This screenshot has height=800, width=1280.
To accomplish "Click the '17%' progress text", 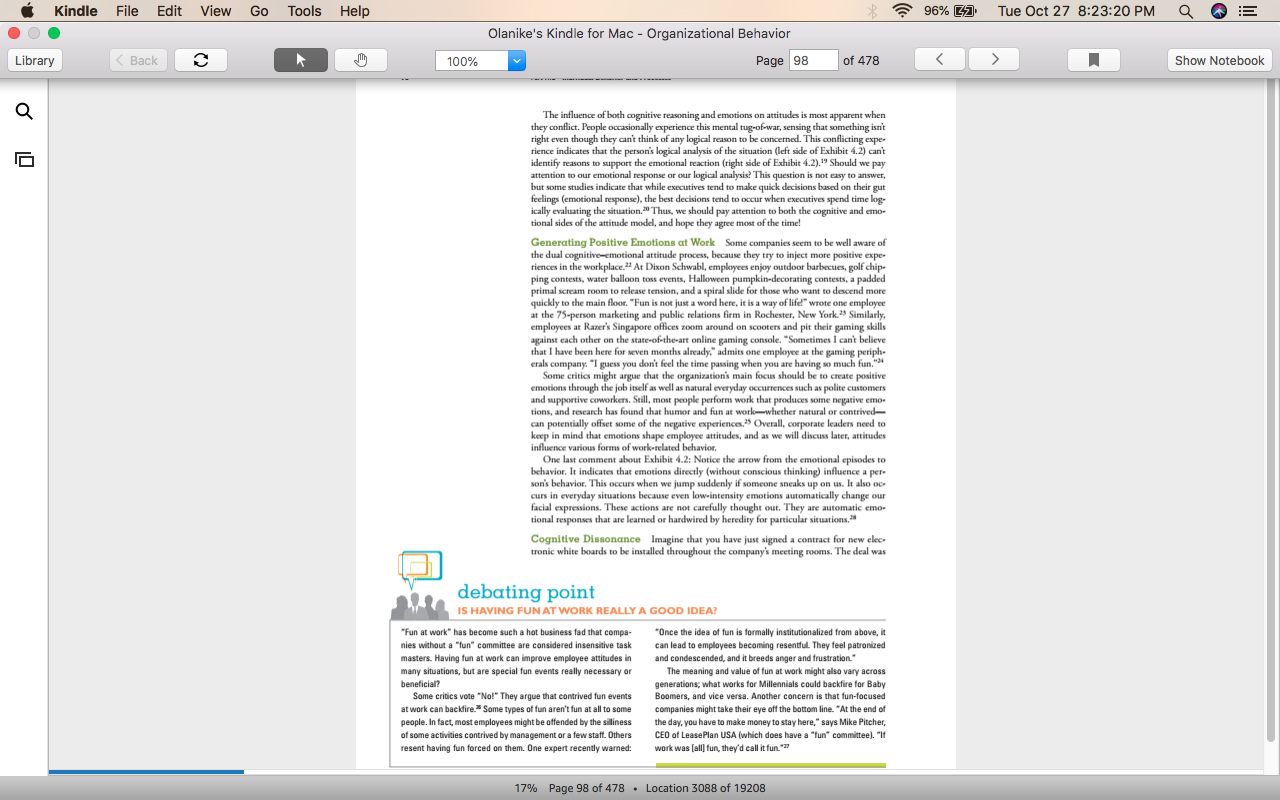I will pos(526,788).
